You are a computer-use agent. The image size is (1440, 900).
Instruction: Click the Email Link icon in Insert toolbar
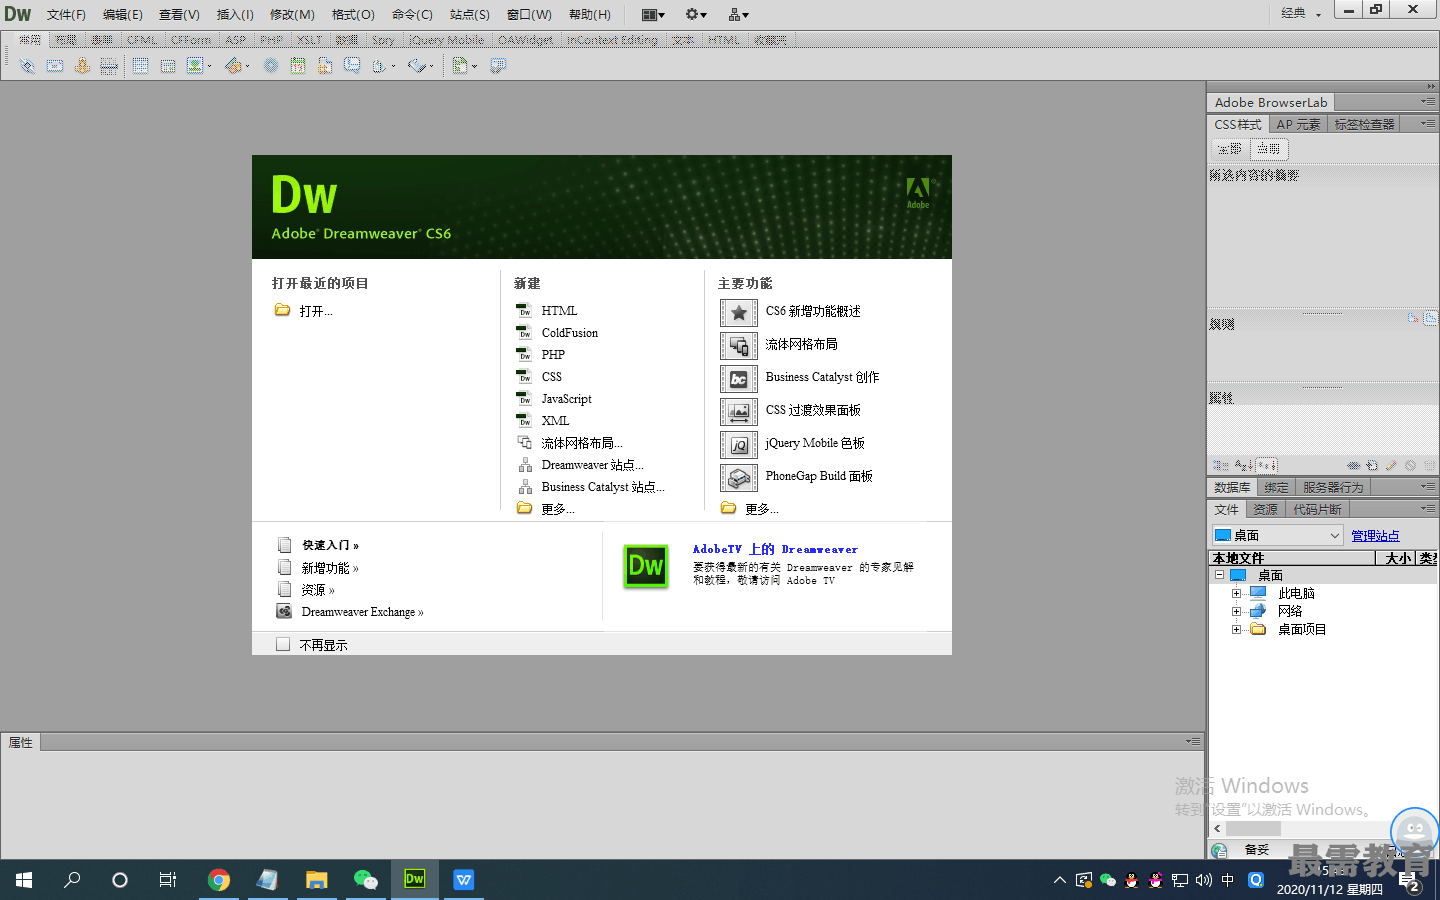tap(55, 66)
